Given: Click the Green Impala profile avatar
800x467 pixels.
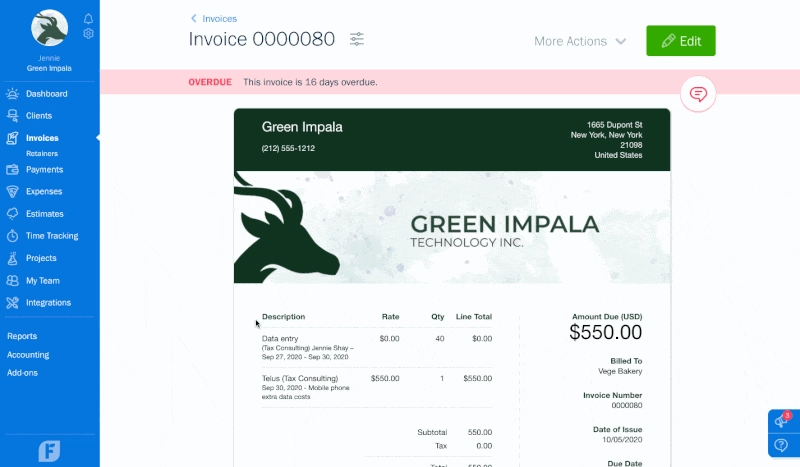Looking at the screenshot, I should [x=49, y=28].
